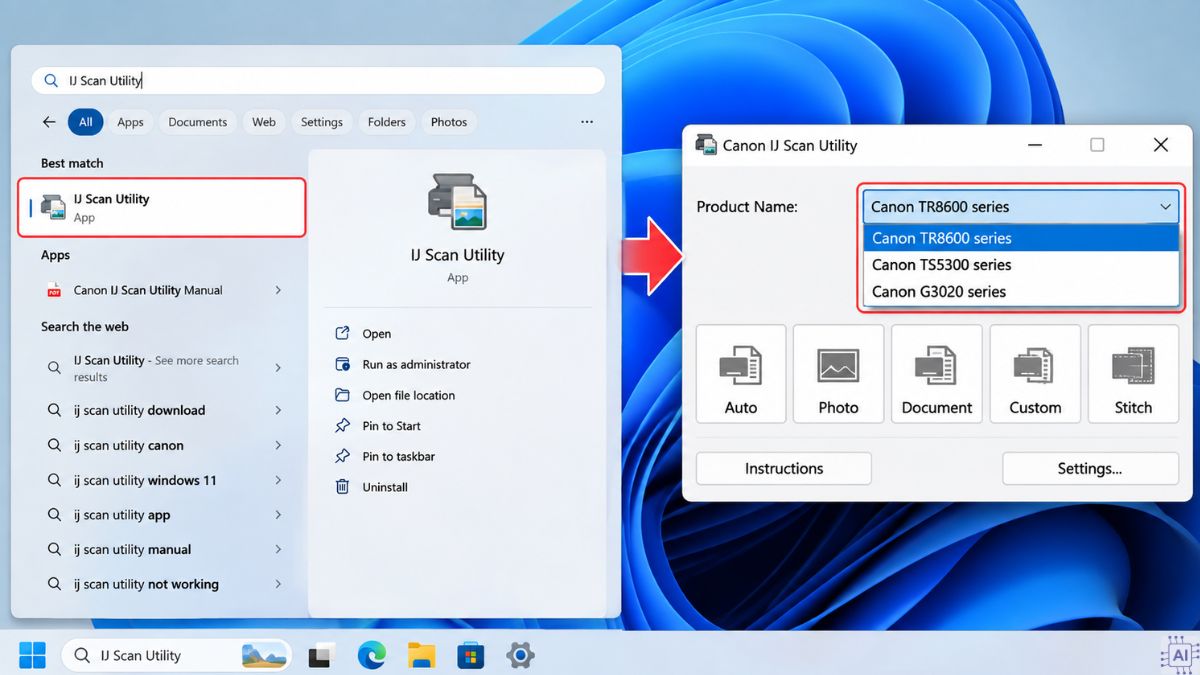Select Canon TS5300 series from the list
The width and height of the screenshot is (1200, 675).
coord(1021,265)
